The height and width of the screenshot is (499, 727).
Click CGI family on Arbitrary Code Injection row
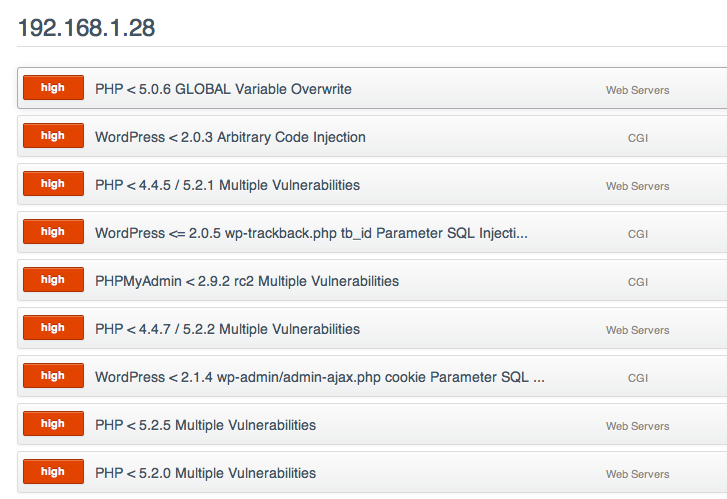coord(638,138)
